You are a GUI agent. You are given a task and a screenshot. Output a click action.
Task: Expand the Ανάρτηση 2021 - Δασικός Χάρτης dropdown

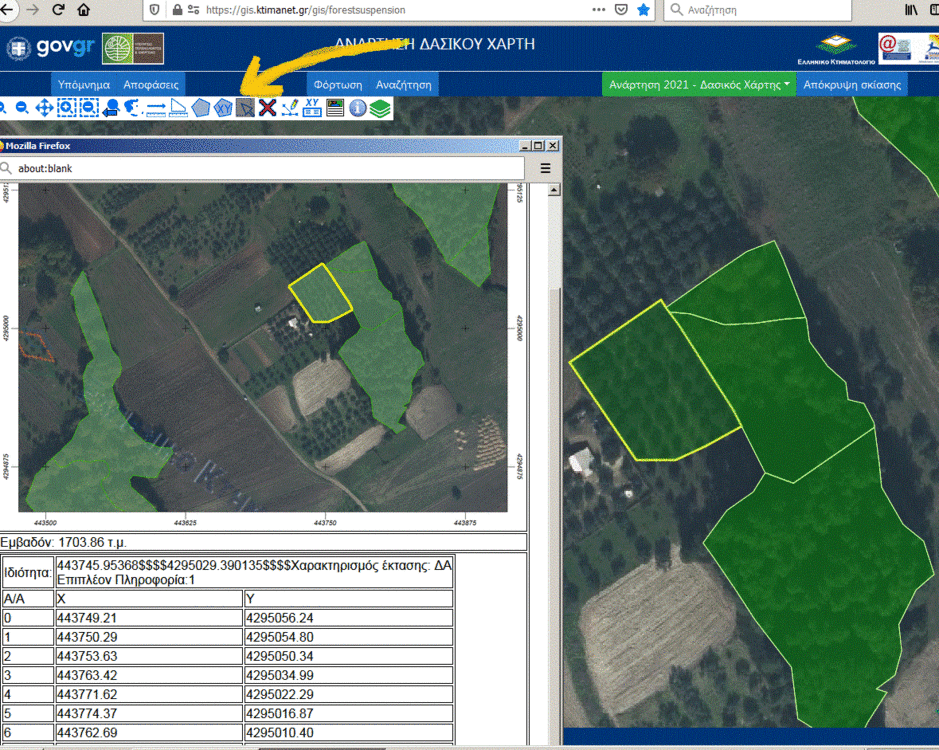pos(699,85)
